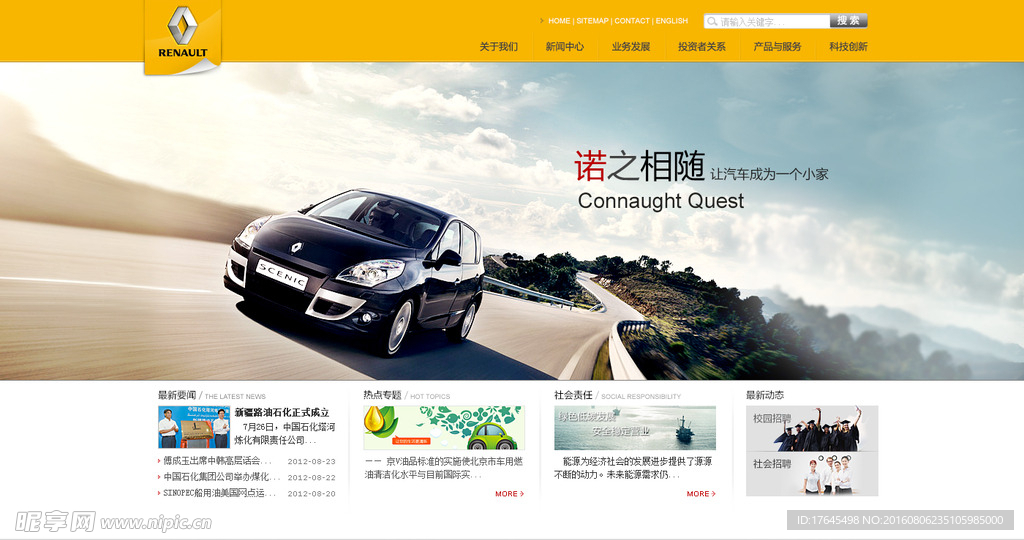Click the Renault logo badge
Viewport: 1024px width, 540px height.
pos(182,36)
